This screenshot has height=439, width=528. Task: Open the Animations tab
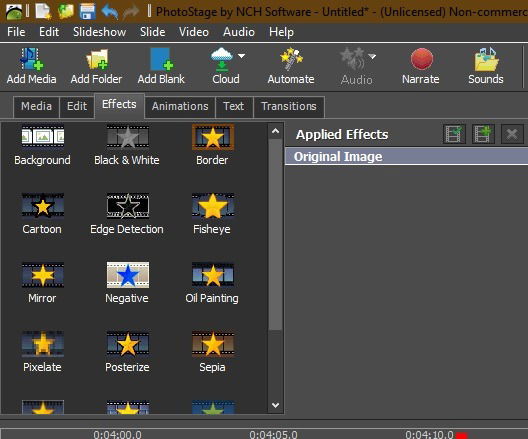click(180, 106)
